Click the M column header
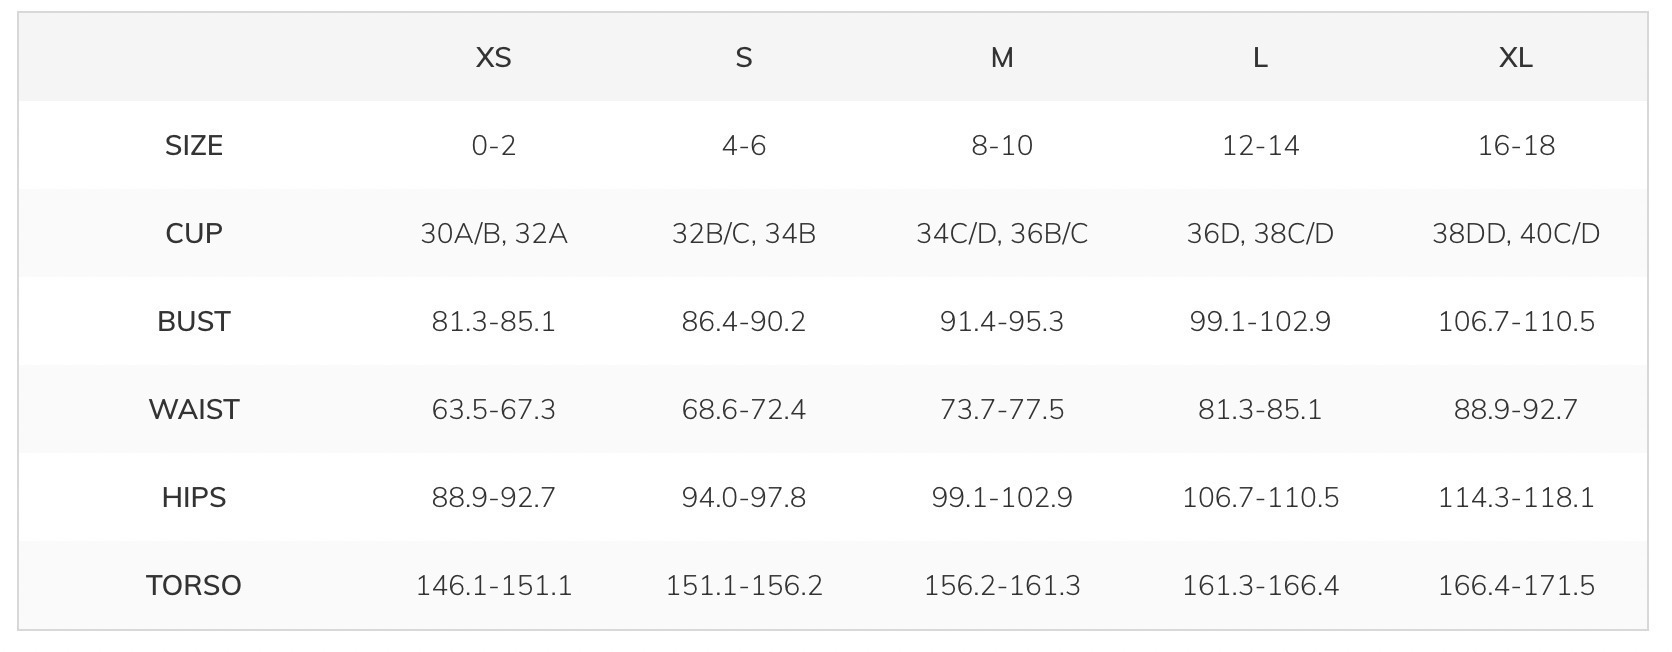1672x652 pixels. point(1001,58)
